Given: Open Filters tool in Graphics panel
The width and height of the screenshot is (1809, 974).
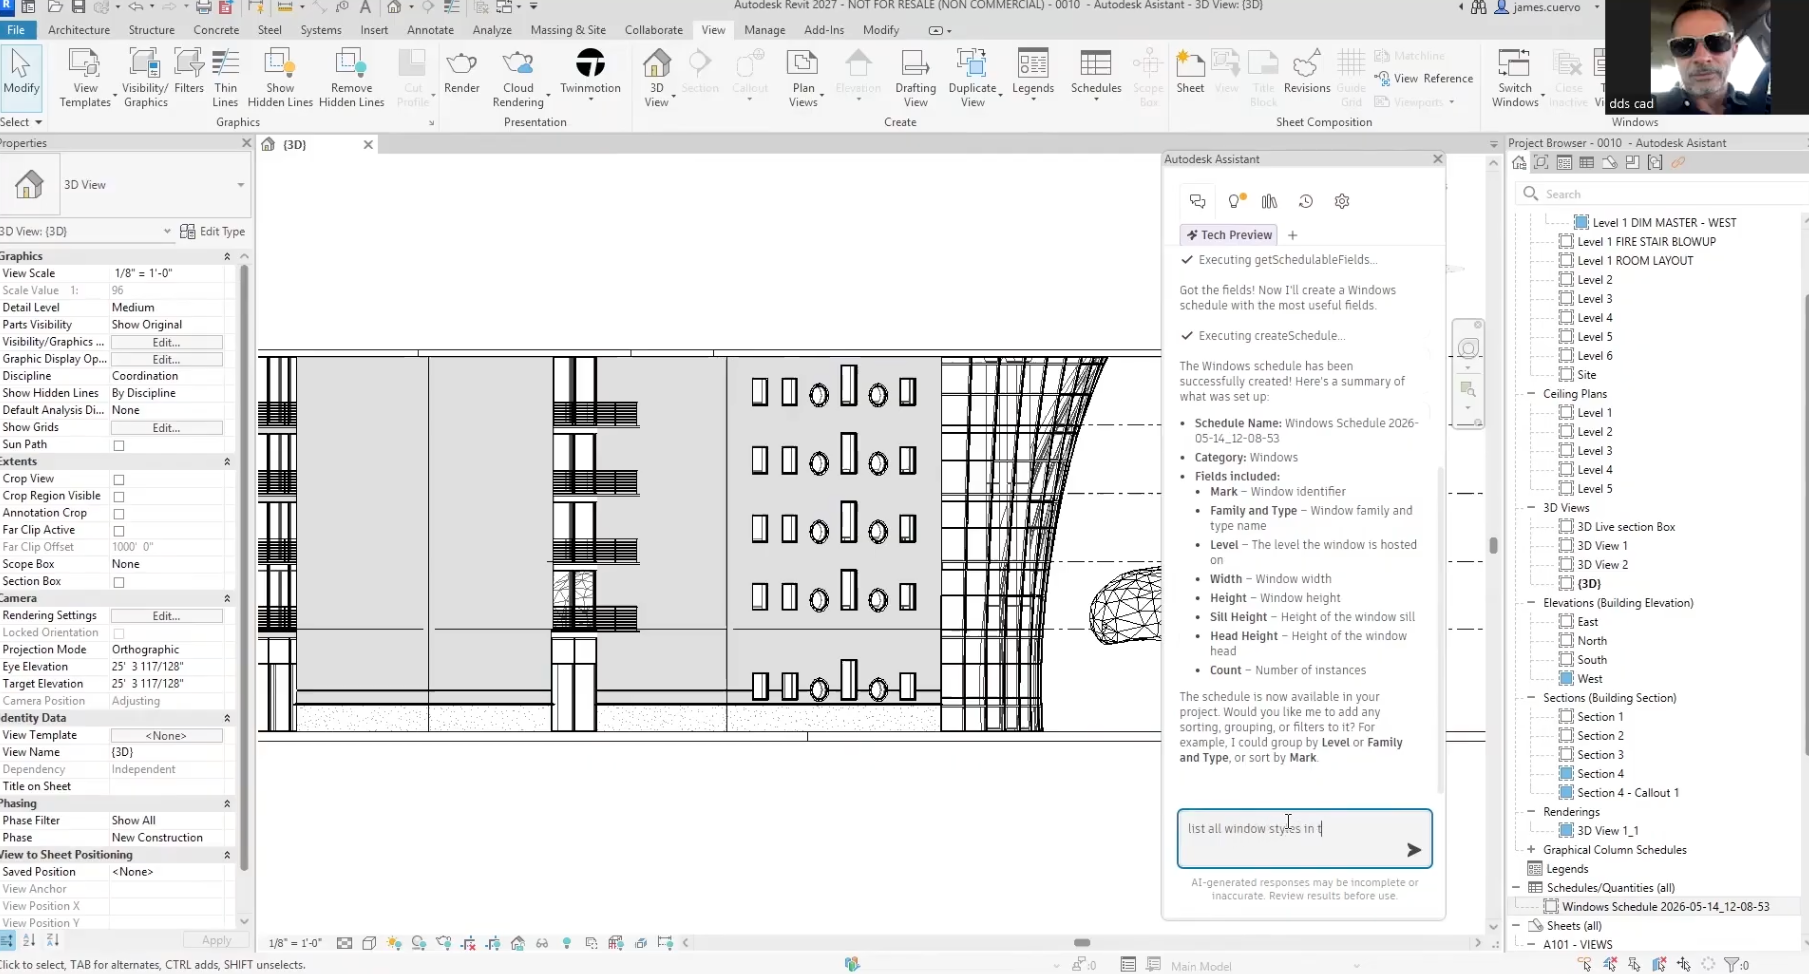Looking at the screenshot, I should click(189, 71).
